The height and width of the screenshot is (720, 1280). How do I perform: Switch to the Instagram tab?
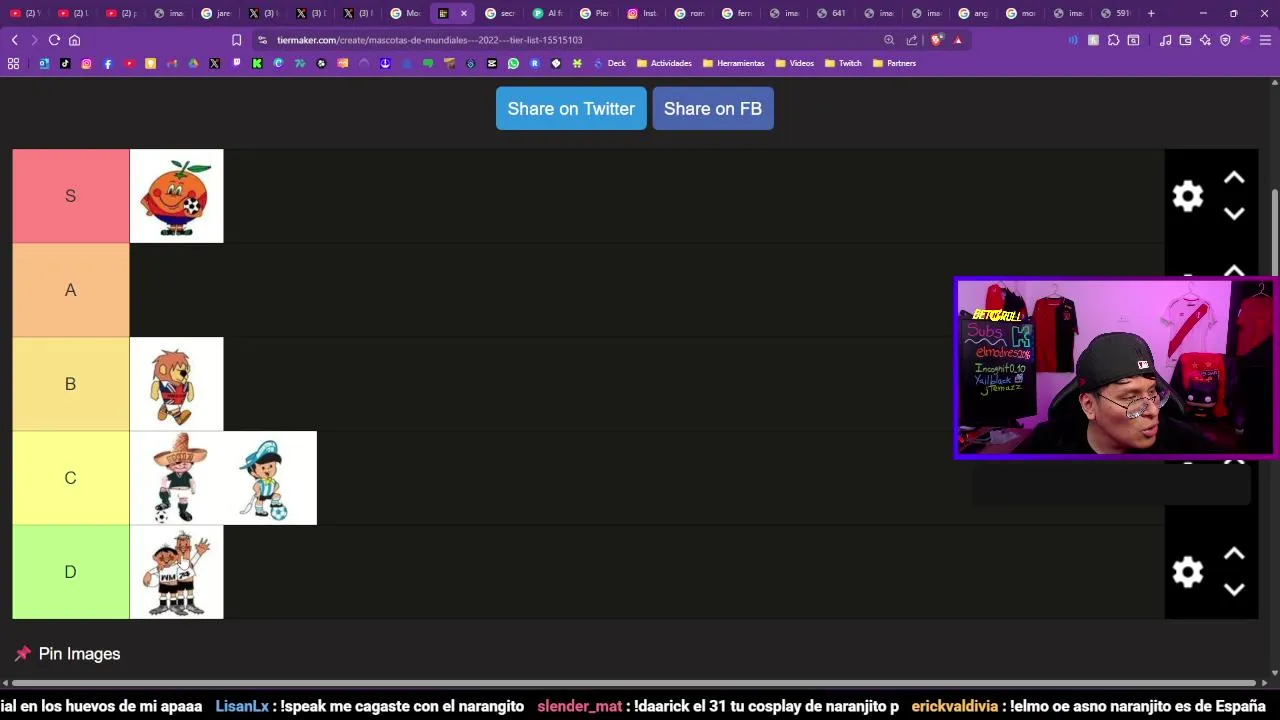click(642, 13)
